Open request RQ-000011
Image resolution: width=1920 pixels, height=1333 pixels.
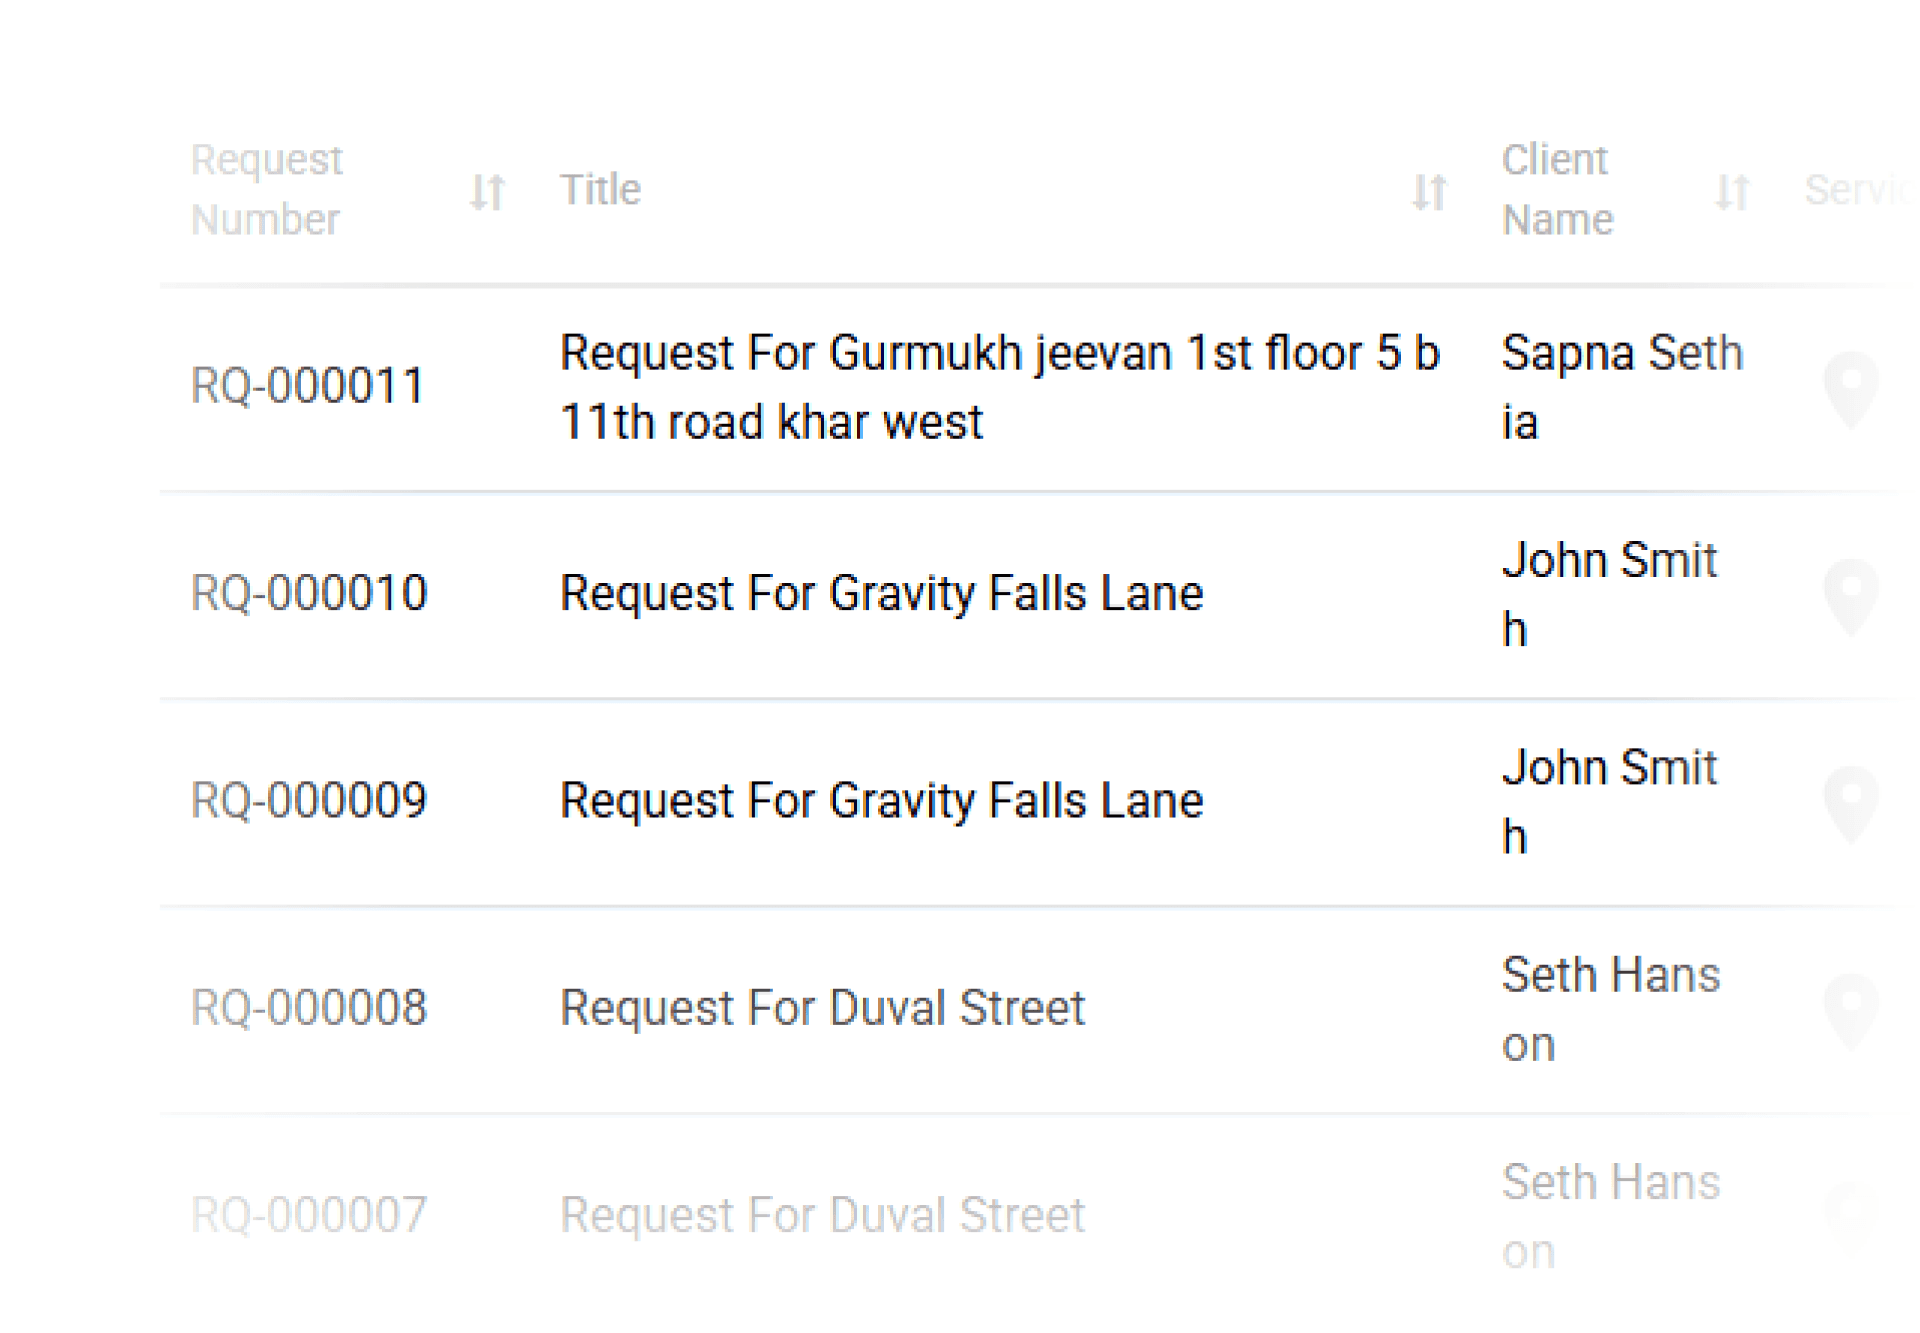tap(308, 386)
